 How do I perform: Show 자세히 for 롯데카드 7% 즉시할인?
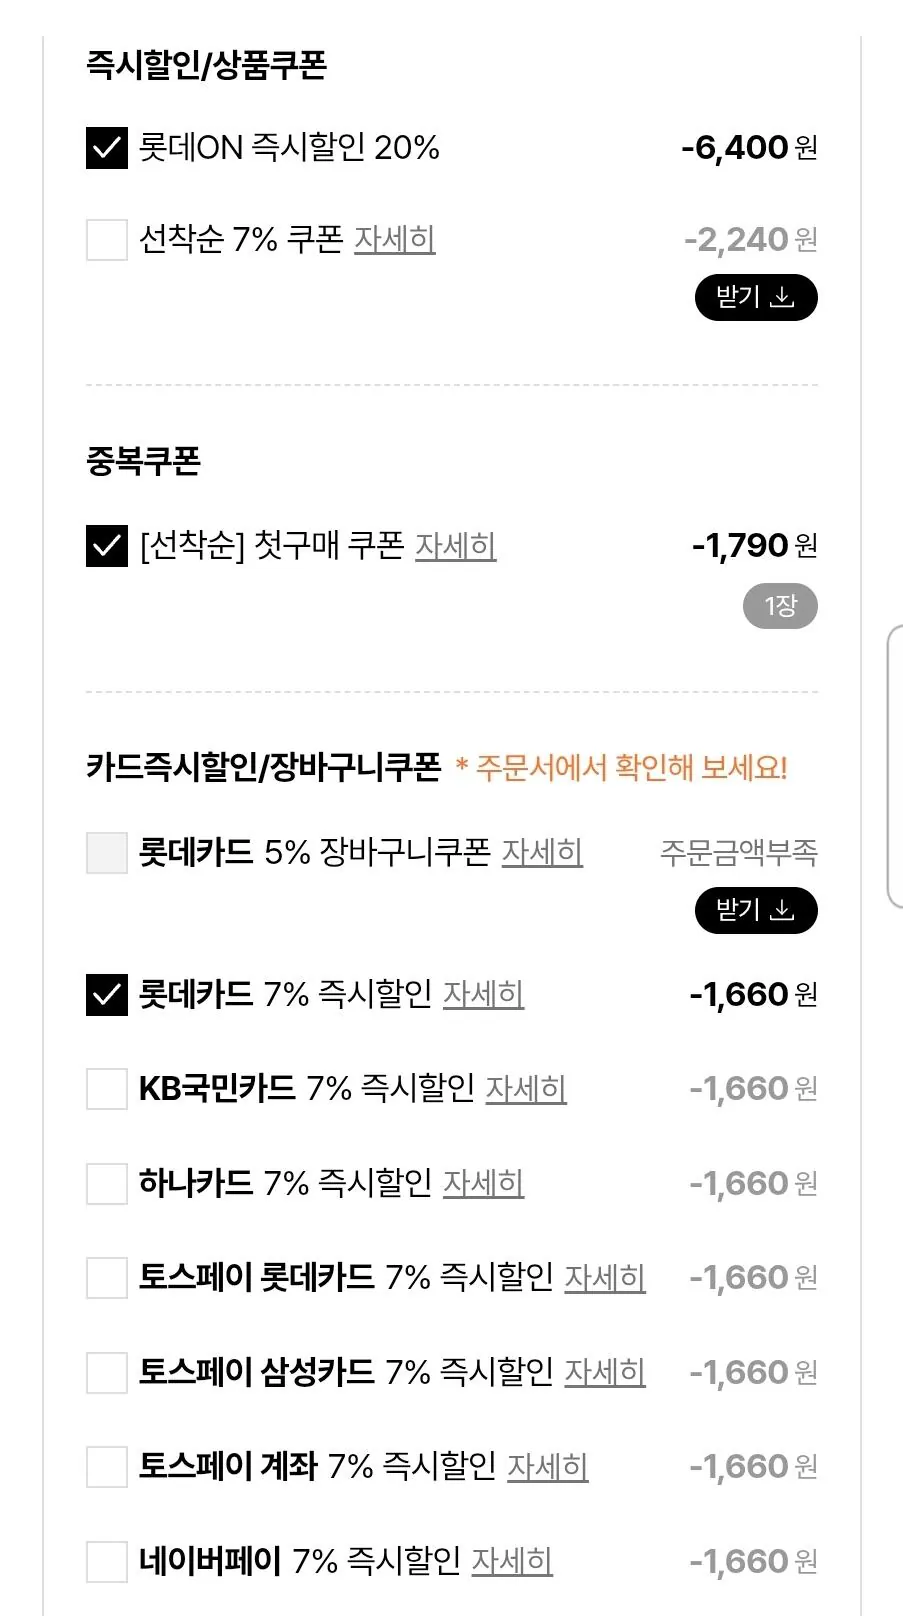(484, 995)
